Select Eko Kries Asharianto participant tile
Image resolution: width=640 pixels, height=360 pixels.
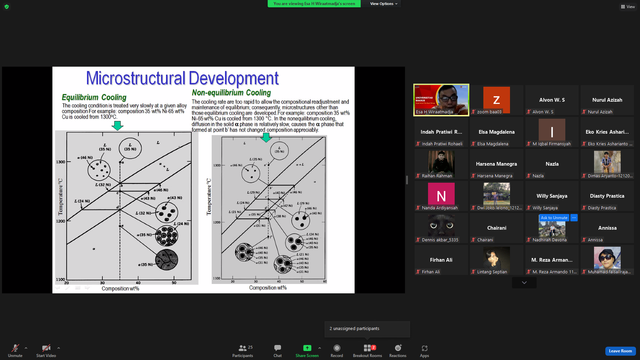click(x=607, y=132)
